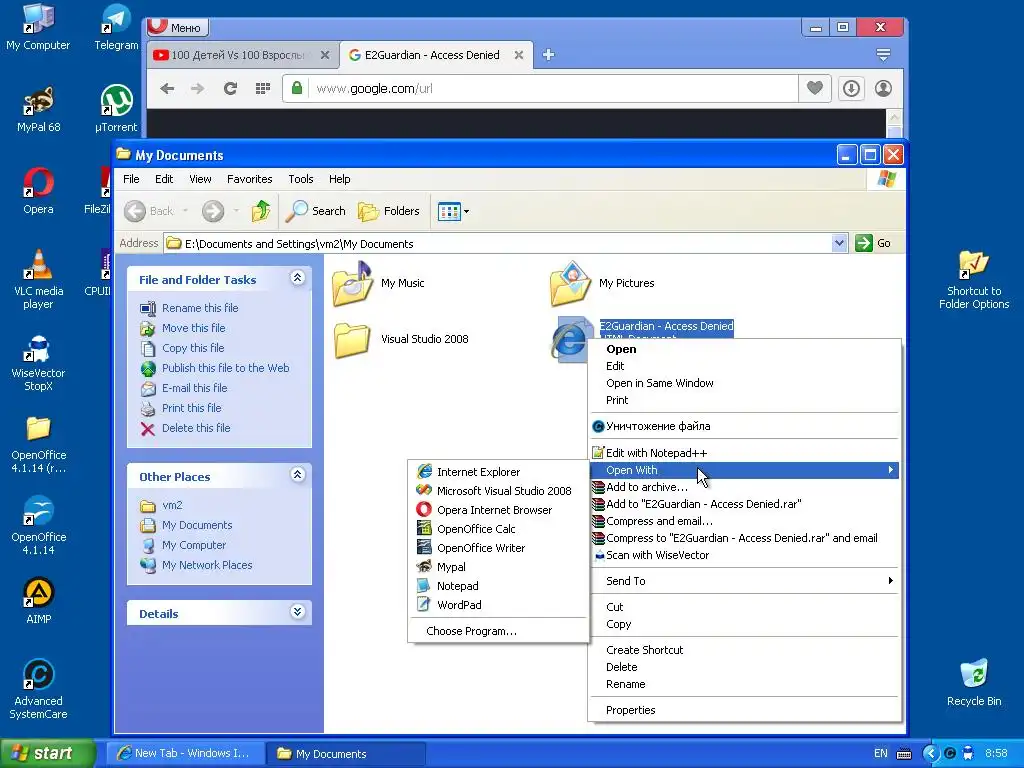Expand the Address bar dropdown arrow
The image size is (1024, 768).
point(839,243)
